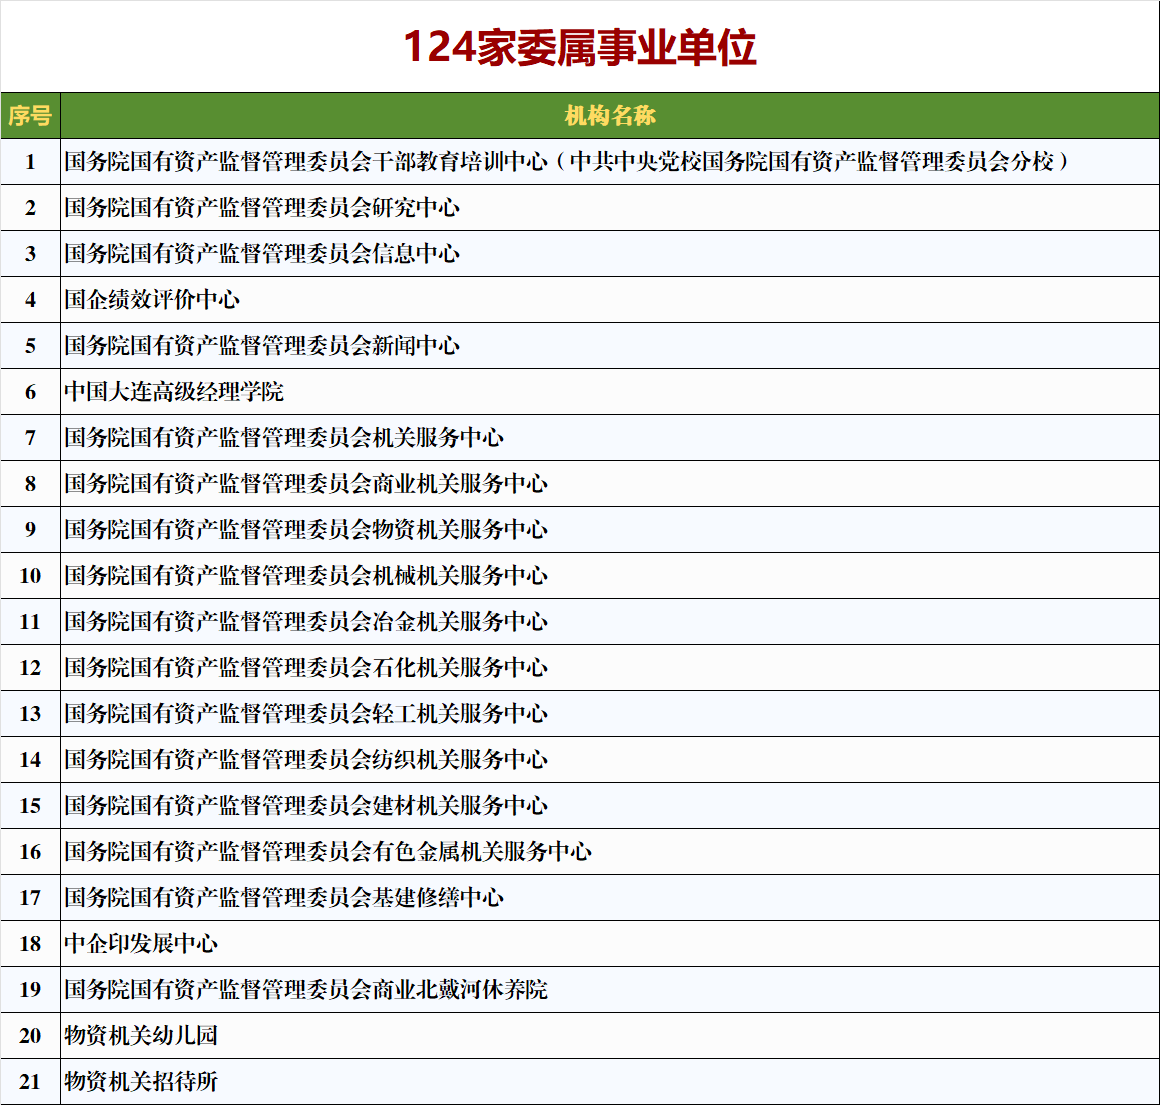Select the 机构名称 column header
The image size is (1160, 1105).
point(610,113)
